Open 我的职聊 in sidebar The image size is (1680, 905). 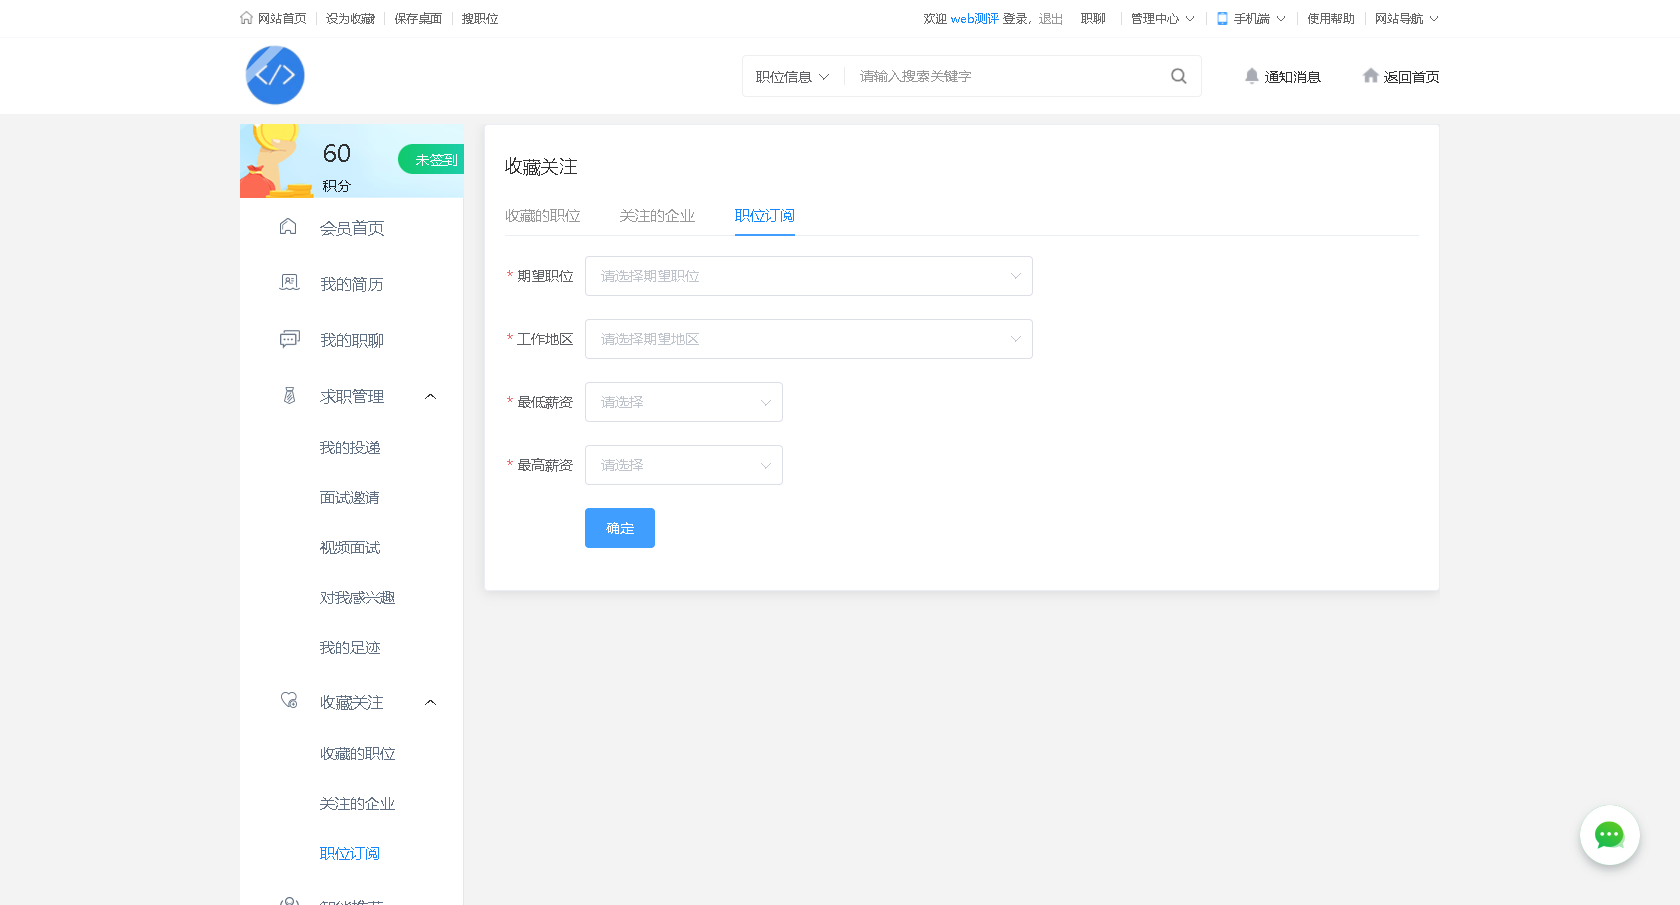pyautogui.click(x=351, y=340)
